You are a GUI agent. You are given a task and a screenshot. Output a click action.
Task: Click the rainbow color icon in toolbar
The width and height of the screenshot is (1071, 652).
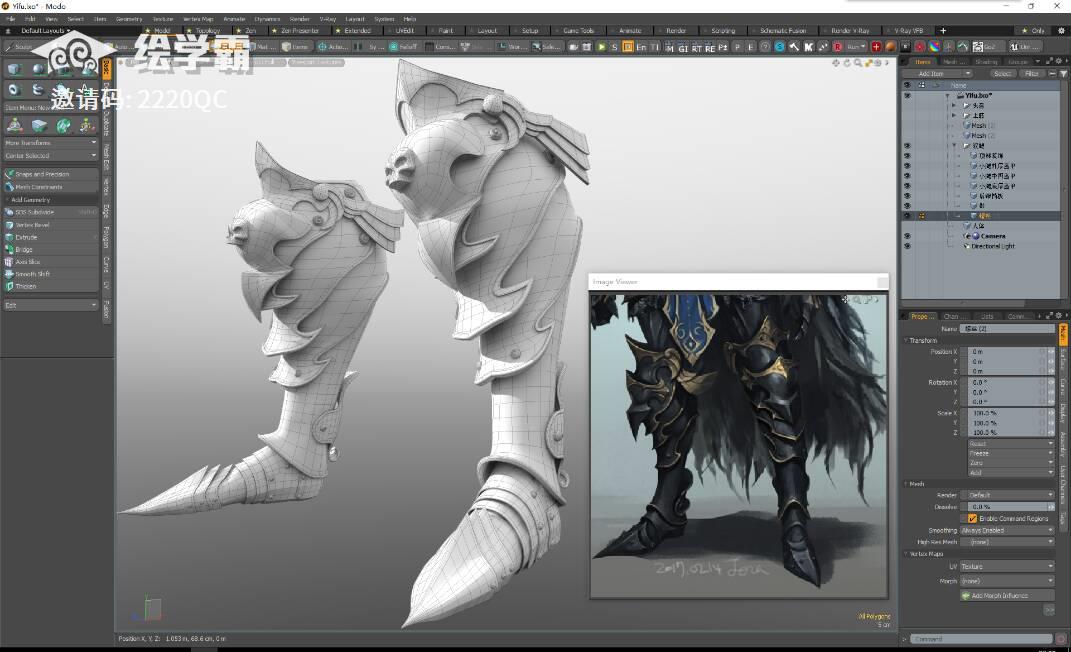934,47
